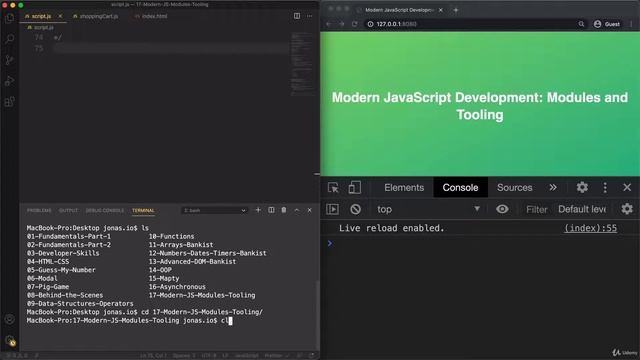Viewport: 640px width, 360px height.
Task: Click the terminal command prompt line
Action: 129,320
